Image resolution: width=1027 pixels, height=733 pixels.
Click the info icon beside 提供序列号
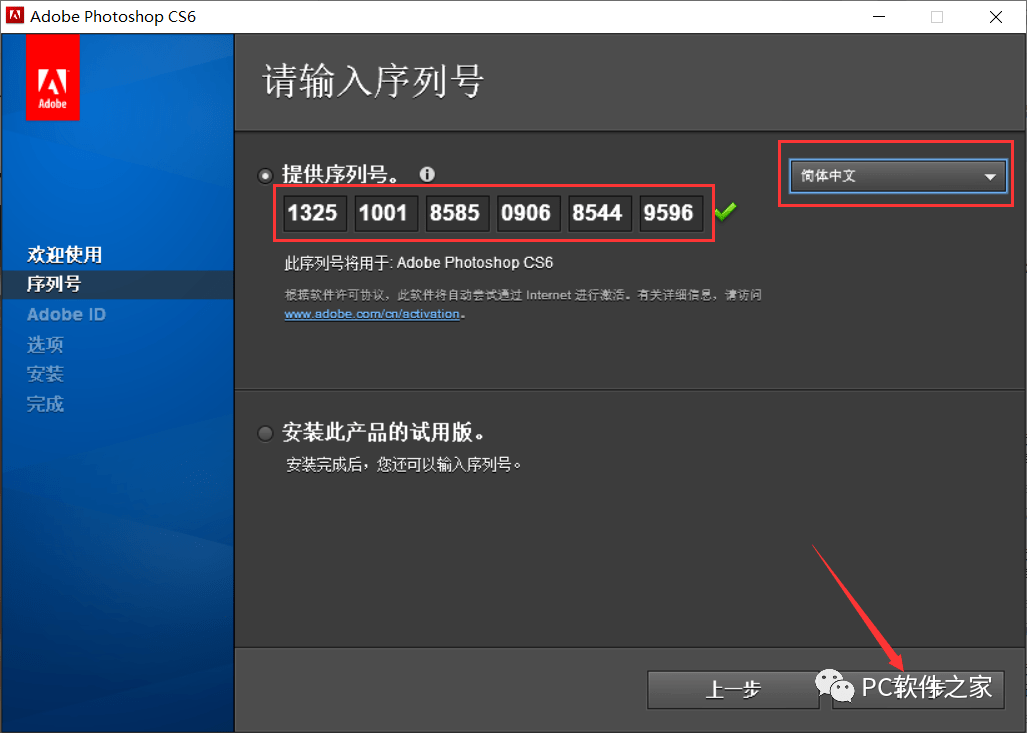(427, 174)
